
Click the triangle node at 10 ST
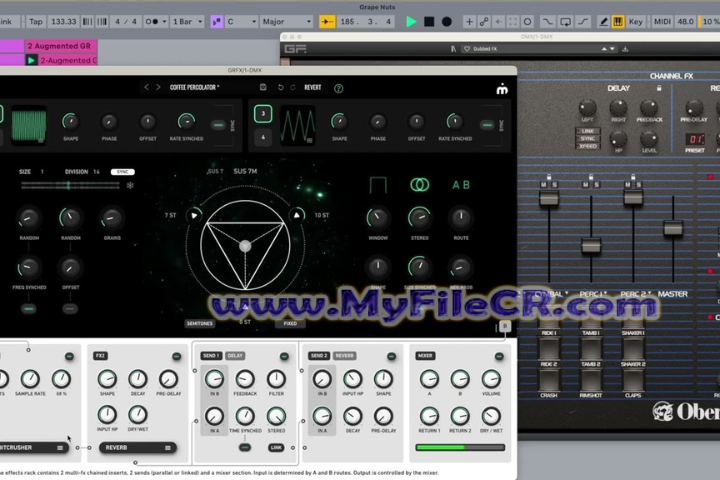(297, 215)
